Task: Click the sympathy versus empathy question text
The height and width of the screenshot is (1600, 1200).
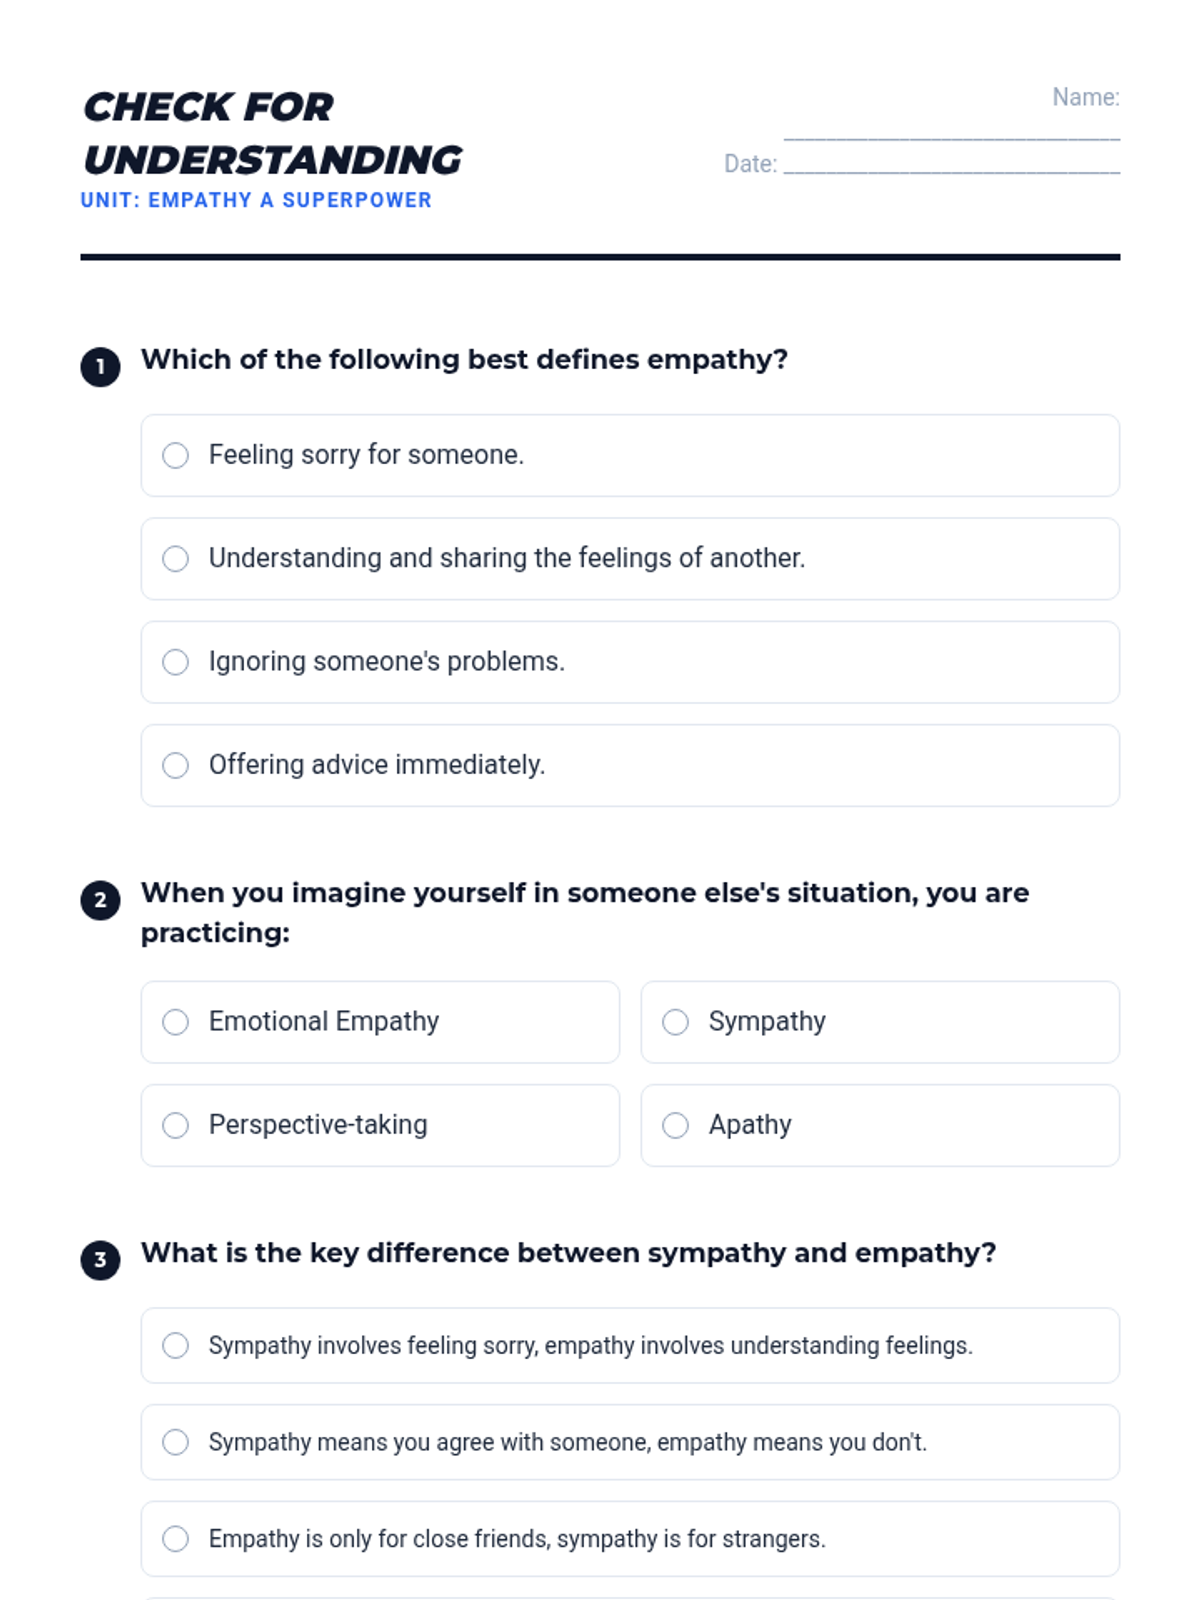Action: click(x=568, y=1253)
